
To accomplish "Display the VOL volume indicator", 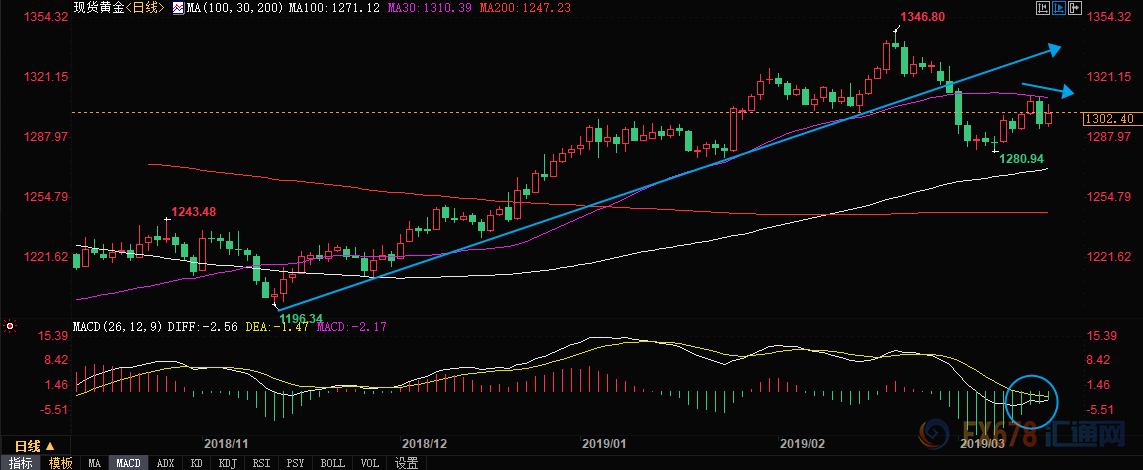I will click(369, 463).
